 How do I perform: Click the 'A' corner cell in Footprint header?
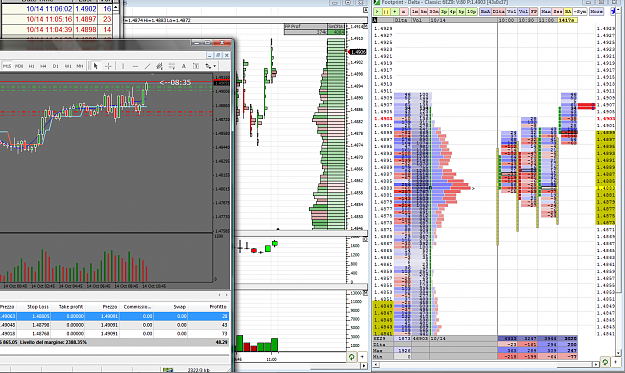click(375, 20)
